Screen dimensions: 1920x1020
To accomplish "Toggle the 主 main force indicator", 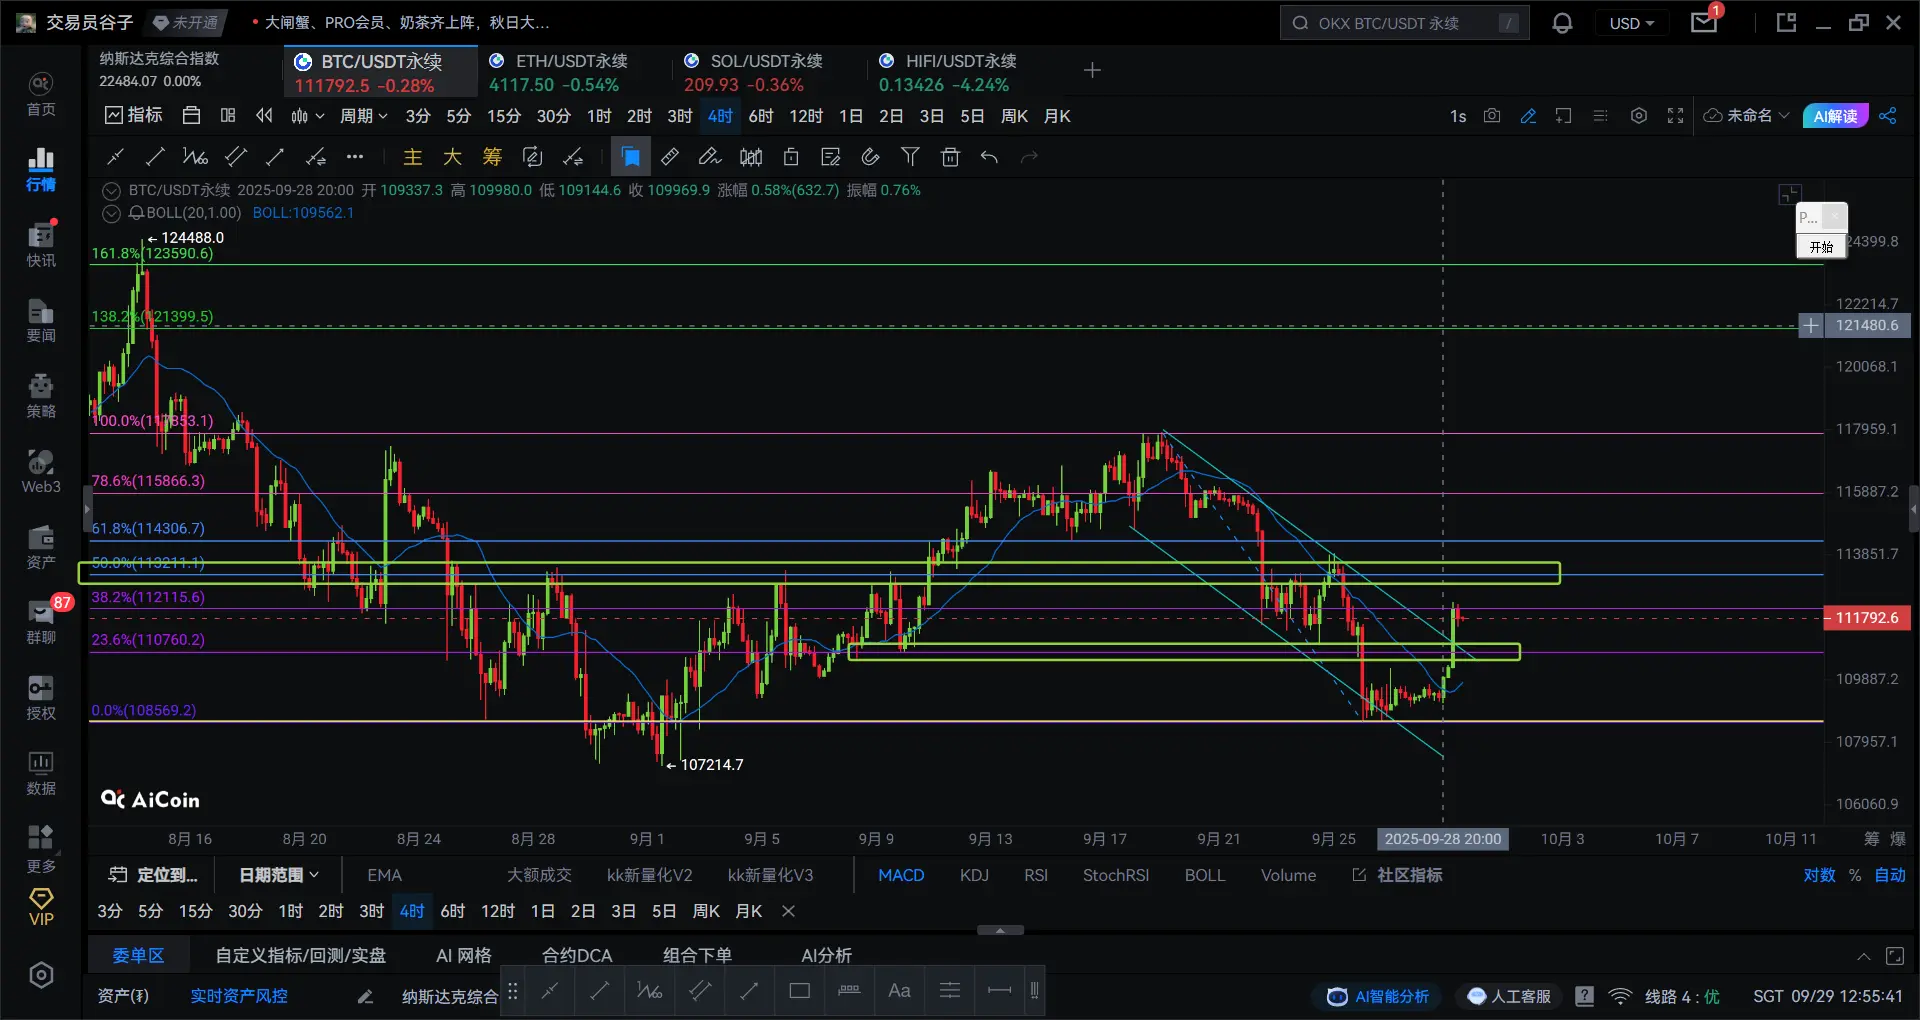I will point(412,157).
